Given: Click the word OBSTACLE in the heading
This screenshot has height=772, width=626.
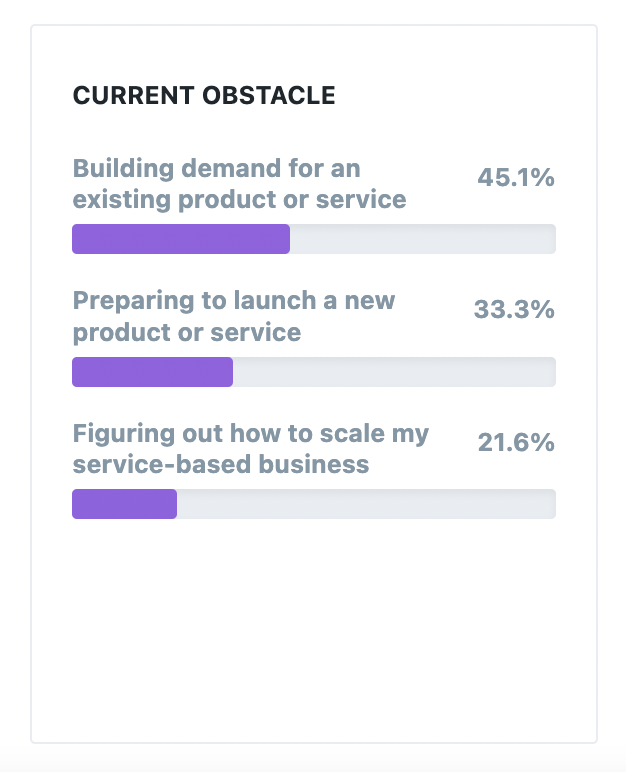Looking at the screenshot, I should tap(269, 96).
